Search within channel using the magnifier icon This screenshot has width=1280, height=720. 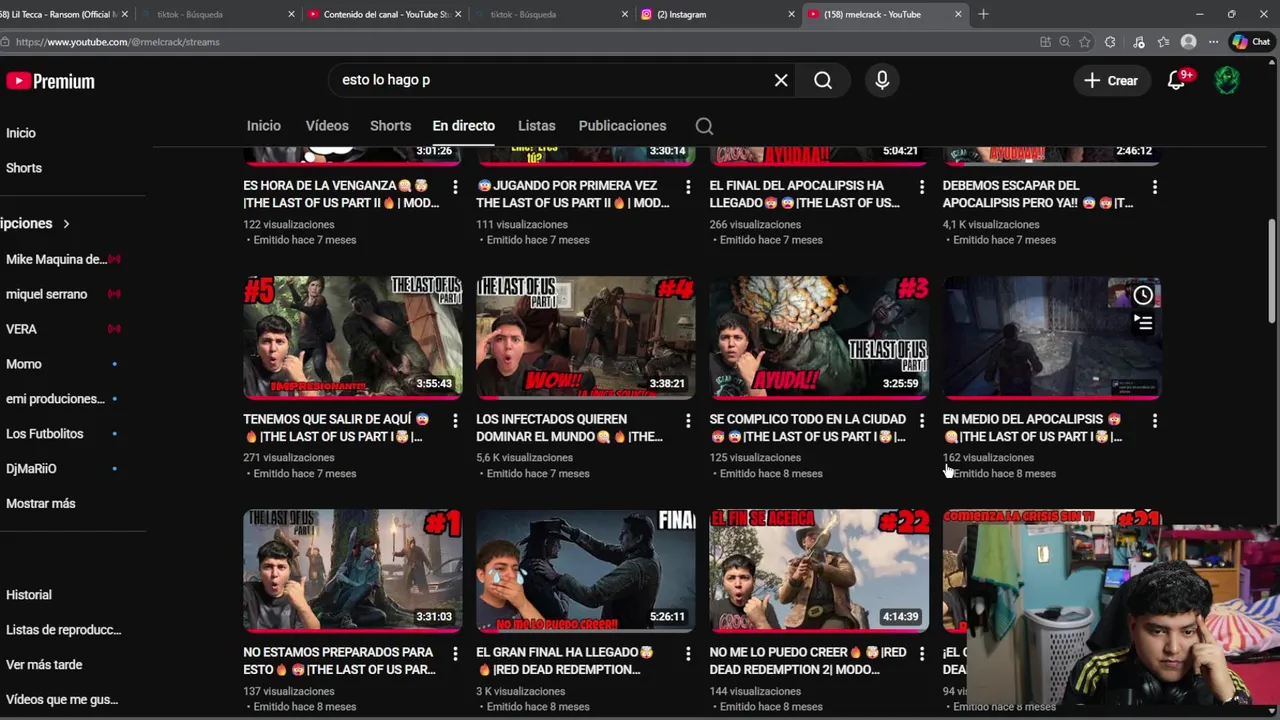click(x=704, y=126)
